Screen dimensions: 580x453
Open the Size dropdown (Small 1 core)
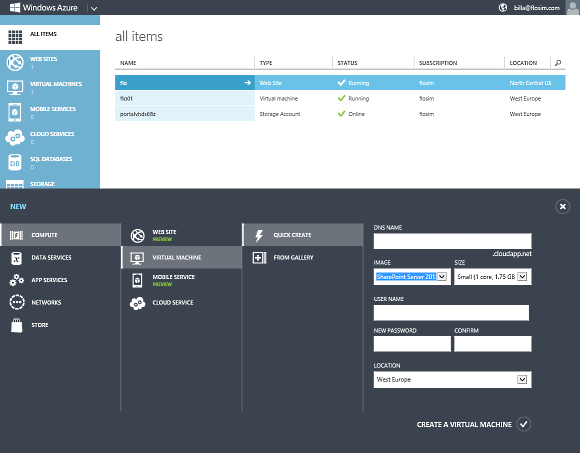pos(493,277)
